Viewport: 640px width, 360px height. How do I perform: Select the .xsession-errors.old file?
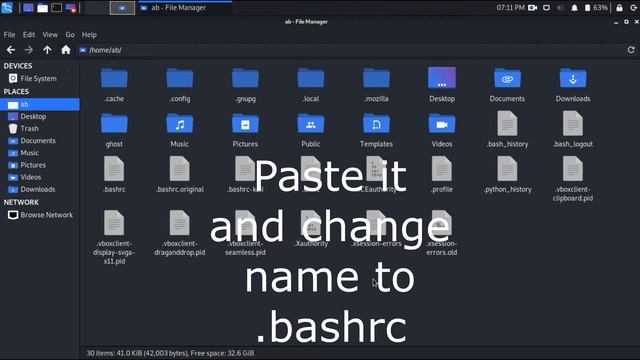(x=442, y=233)
